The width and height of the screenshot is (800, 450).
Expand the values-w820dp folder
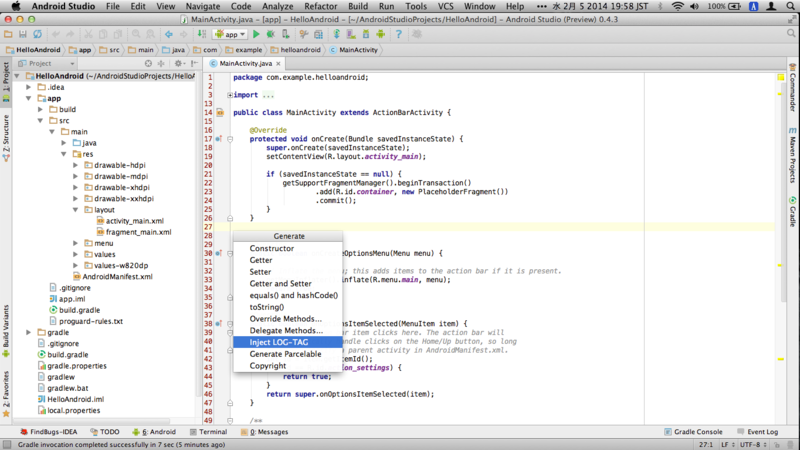click(76, 265)
